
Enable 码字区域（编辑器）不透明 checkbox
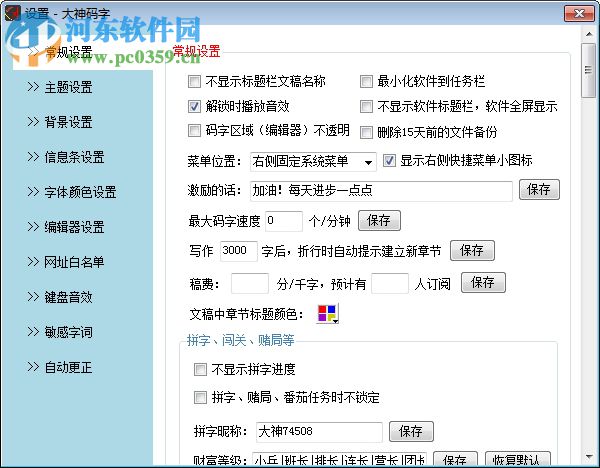pyautogui.click(x=194, y=130)
